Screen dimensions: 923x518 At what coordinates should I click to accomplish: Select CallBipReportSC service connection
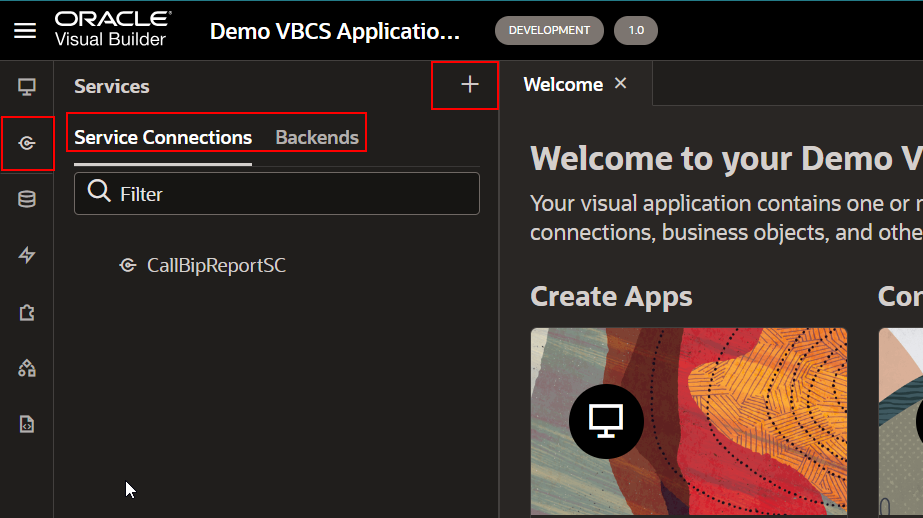click(x=216, y=265)
